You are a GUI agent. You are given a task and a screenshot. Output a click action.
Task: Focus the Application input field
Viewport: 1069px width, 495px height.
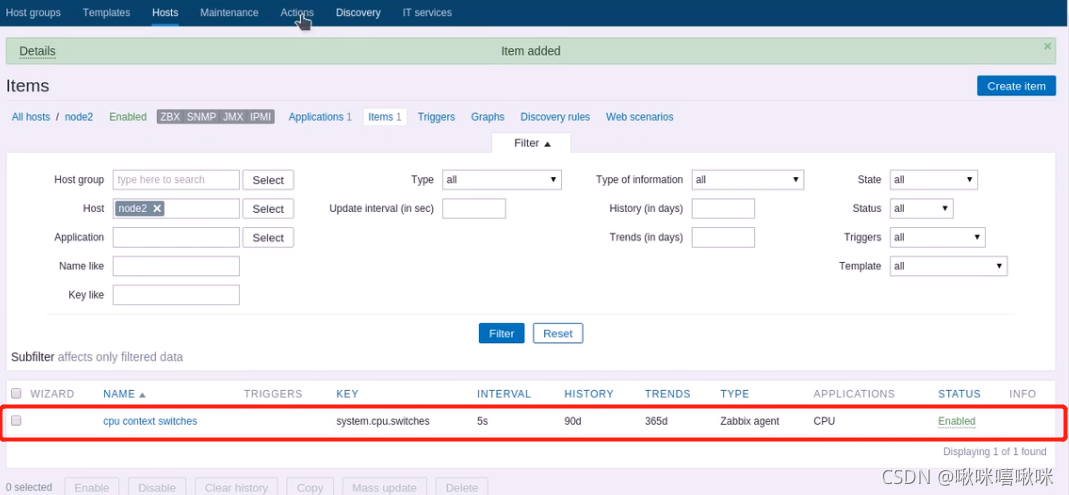tap(176, 237)
